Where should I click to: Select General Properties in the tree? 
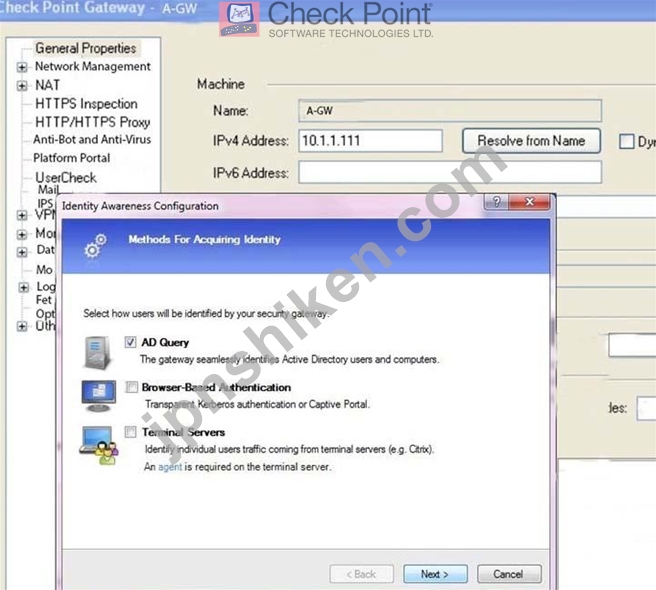pos(86,48)
